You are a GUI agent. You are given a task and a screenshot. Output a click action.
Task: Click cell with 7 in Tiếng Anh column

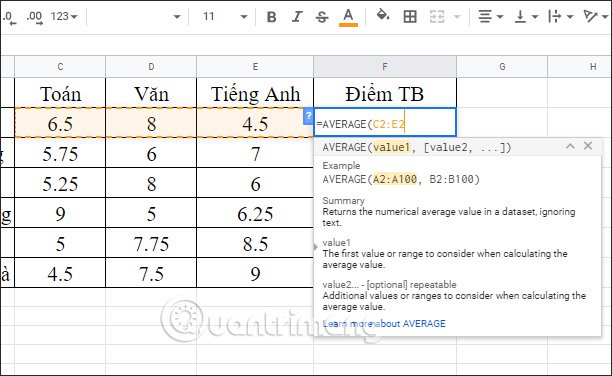[x=255, y=153]
